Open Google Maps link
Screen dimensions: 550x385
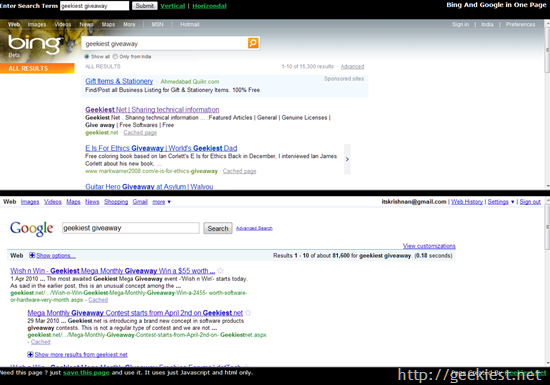[73, 202]
